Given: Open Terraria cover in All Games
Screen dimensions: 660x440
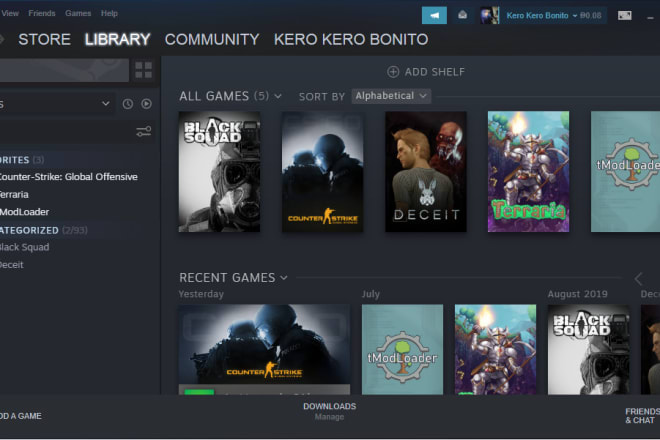Looking at the screenshot, I should click(x=528, y=172).
